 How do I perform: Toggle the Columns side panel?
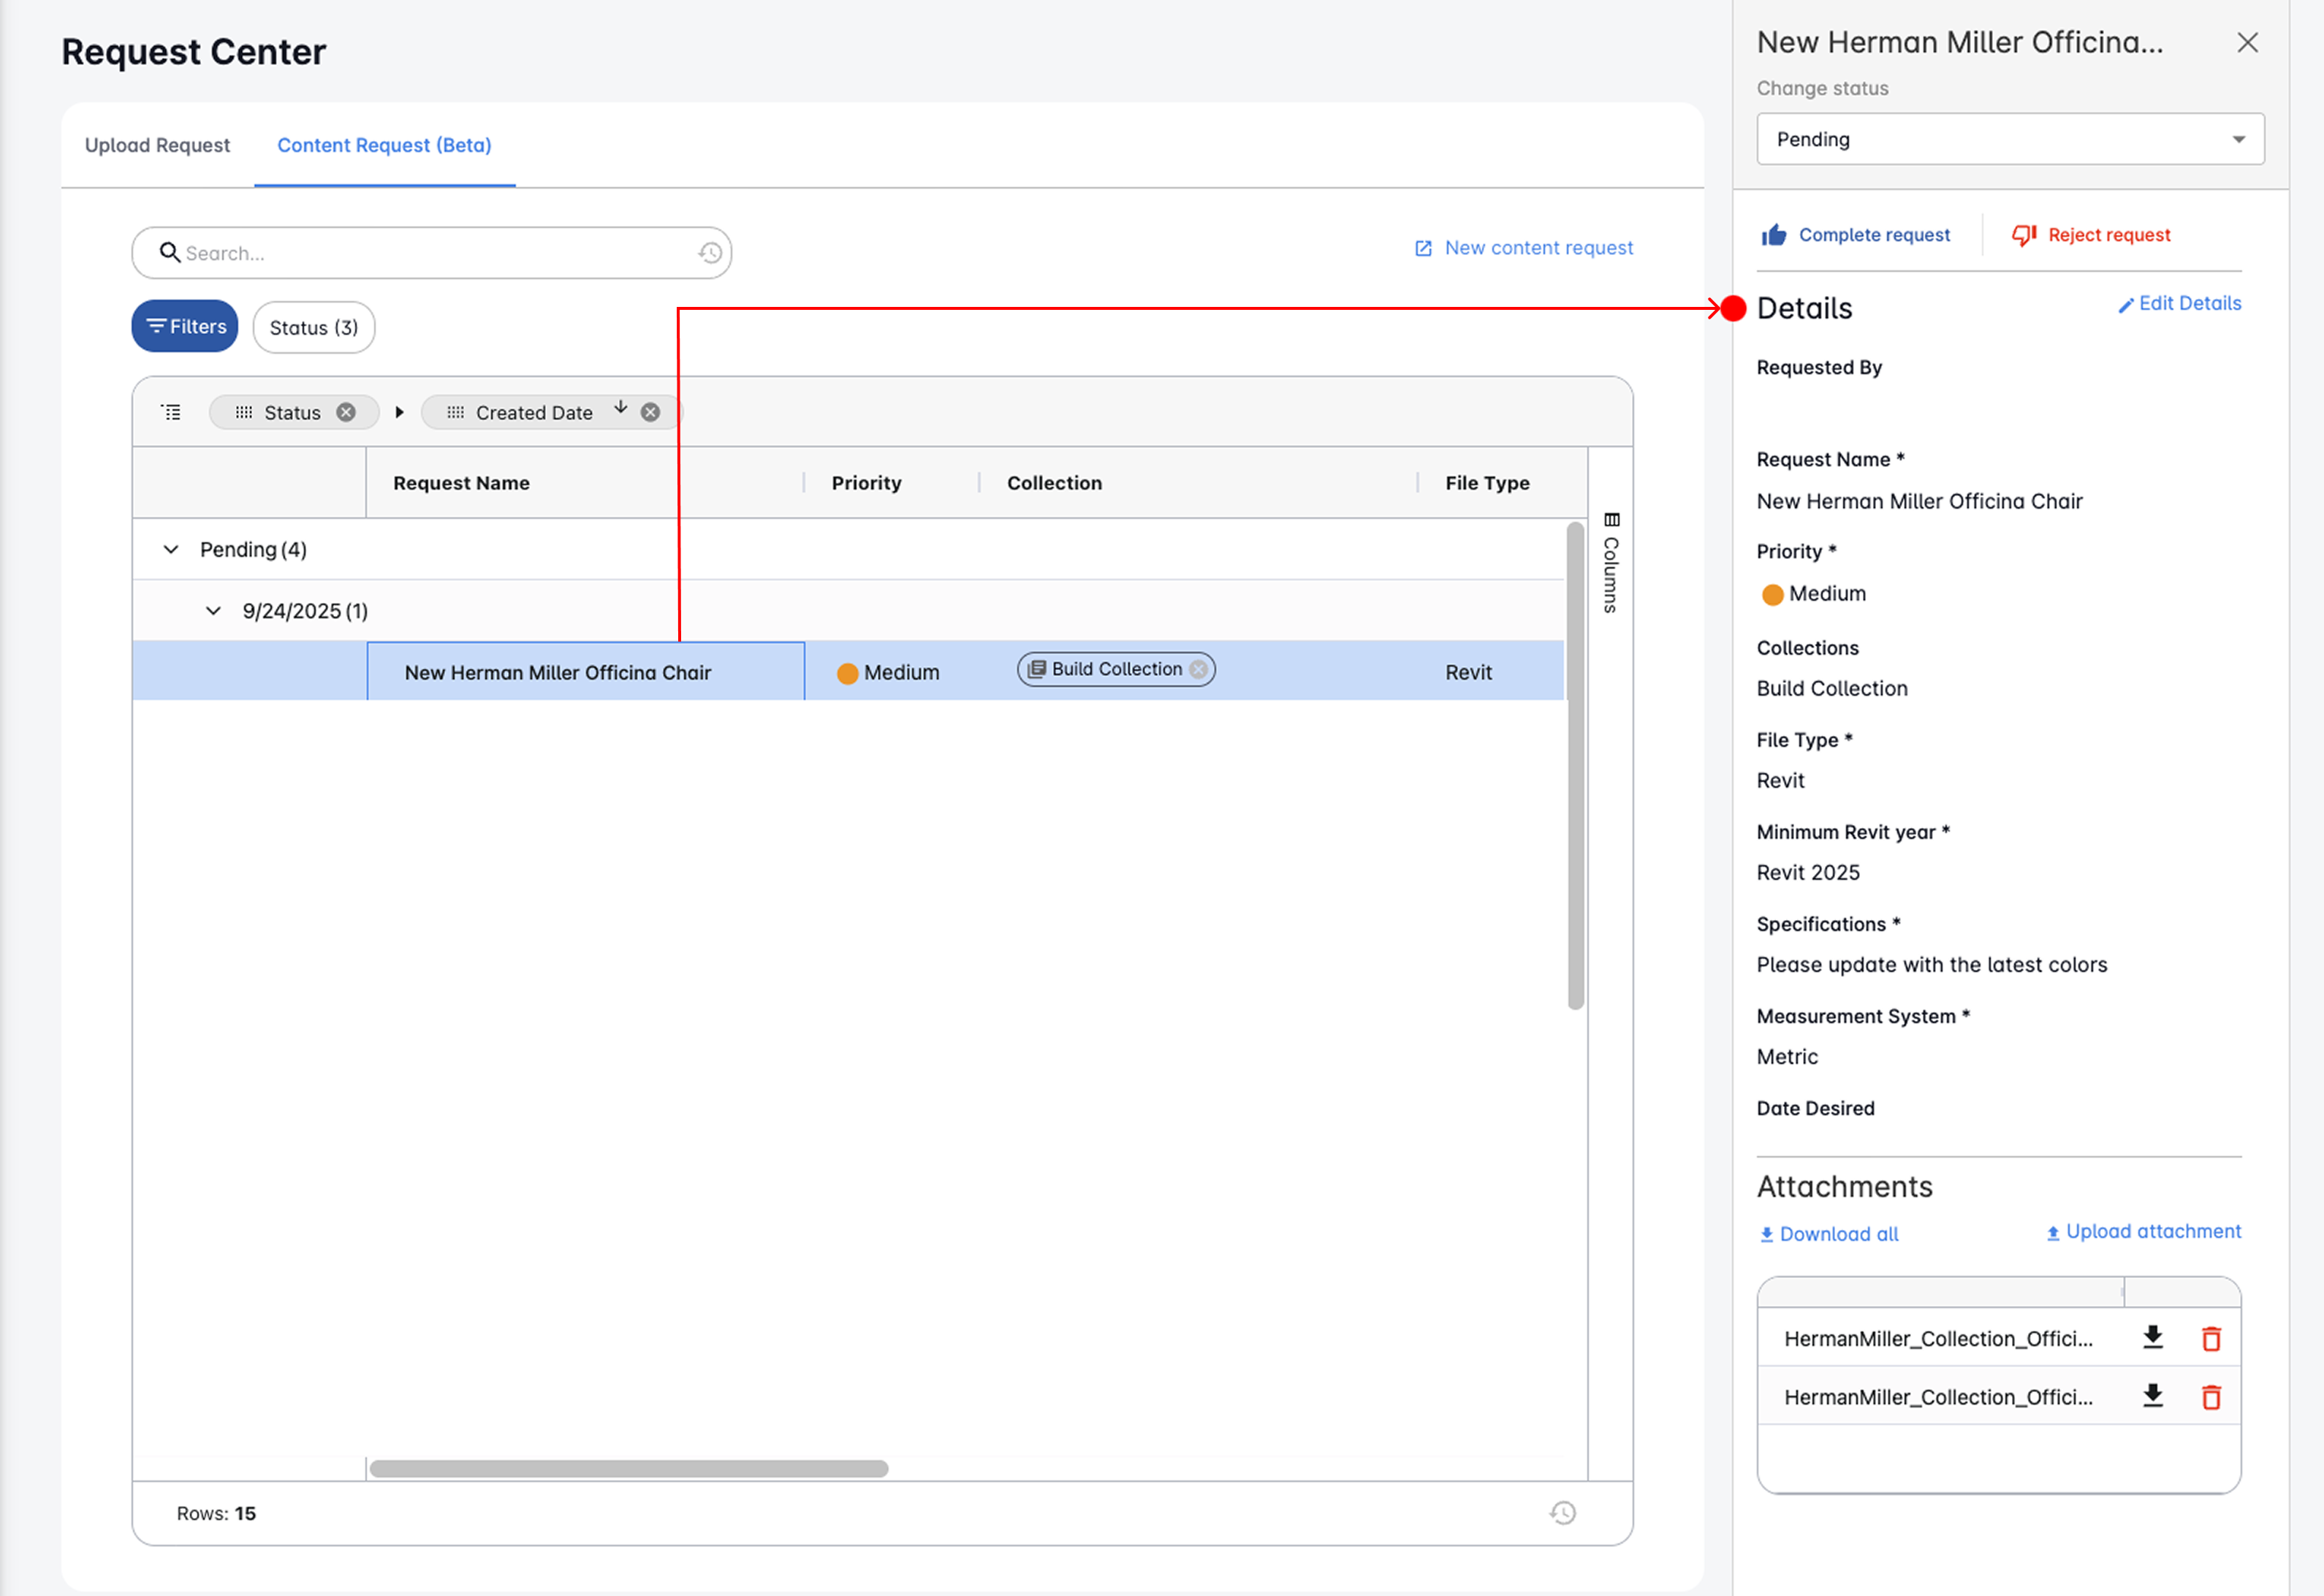(1610, 562)
